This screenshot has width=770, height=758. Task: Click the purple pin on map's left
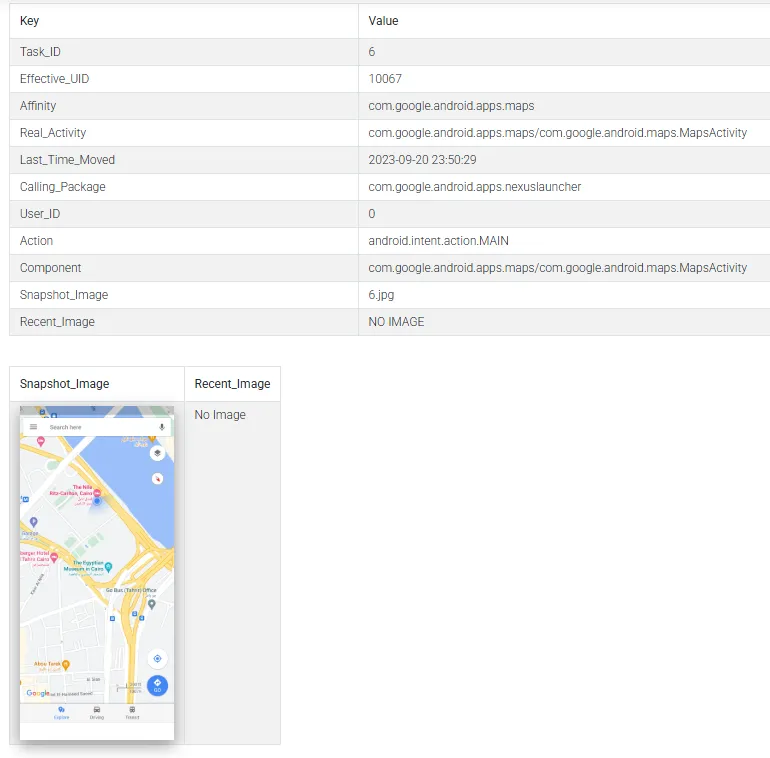[33, 522]
